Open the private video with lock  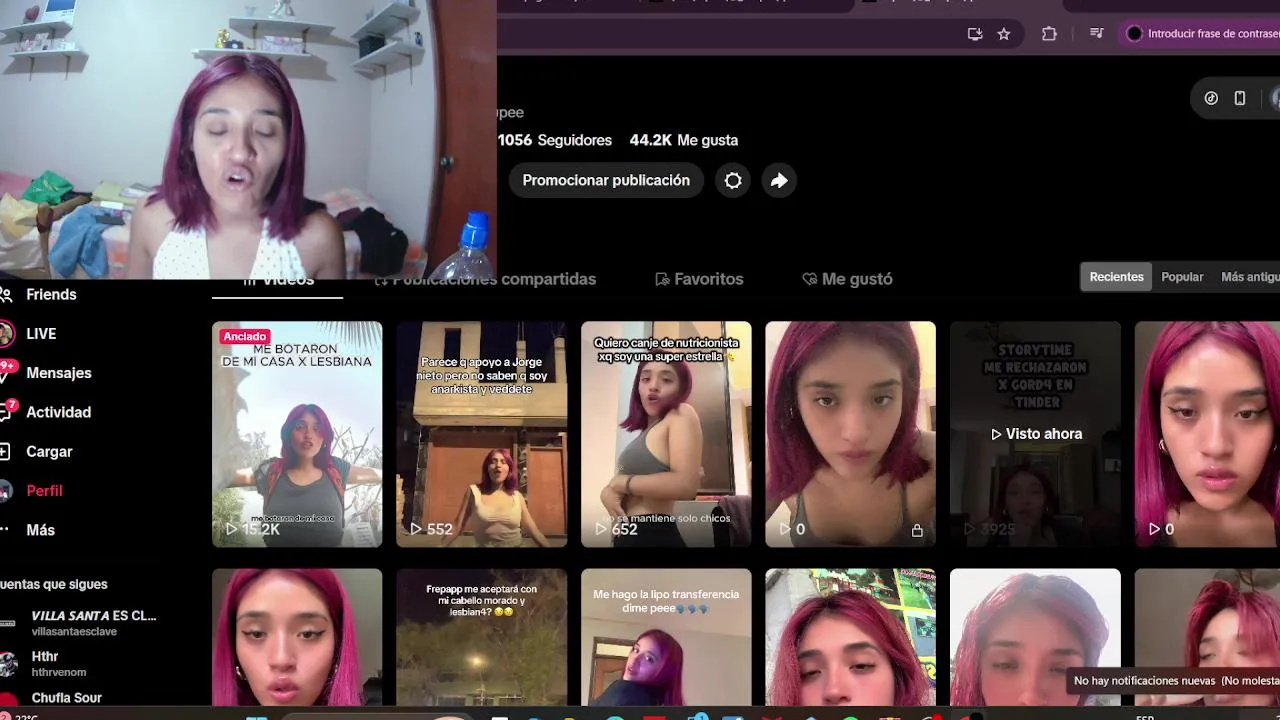(x=850, y=434)
